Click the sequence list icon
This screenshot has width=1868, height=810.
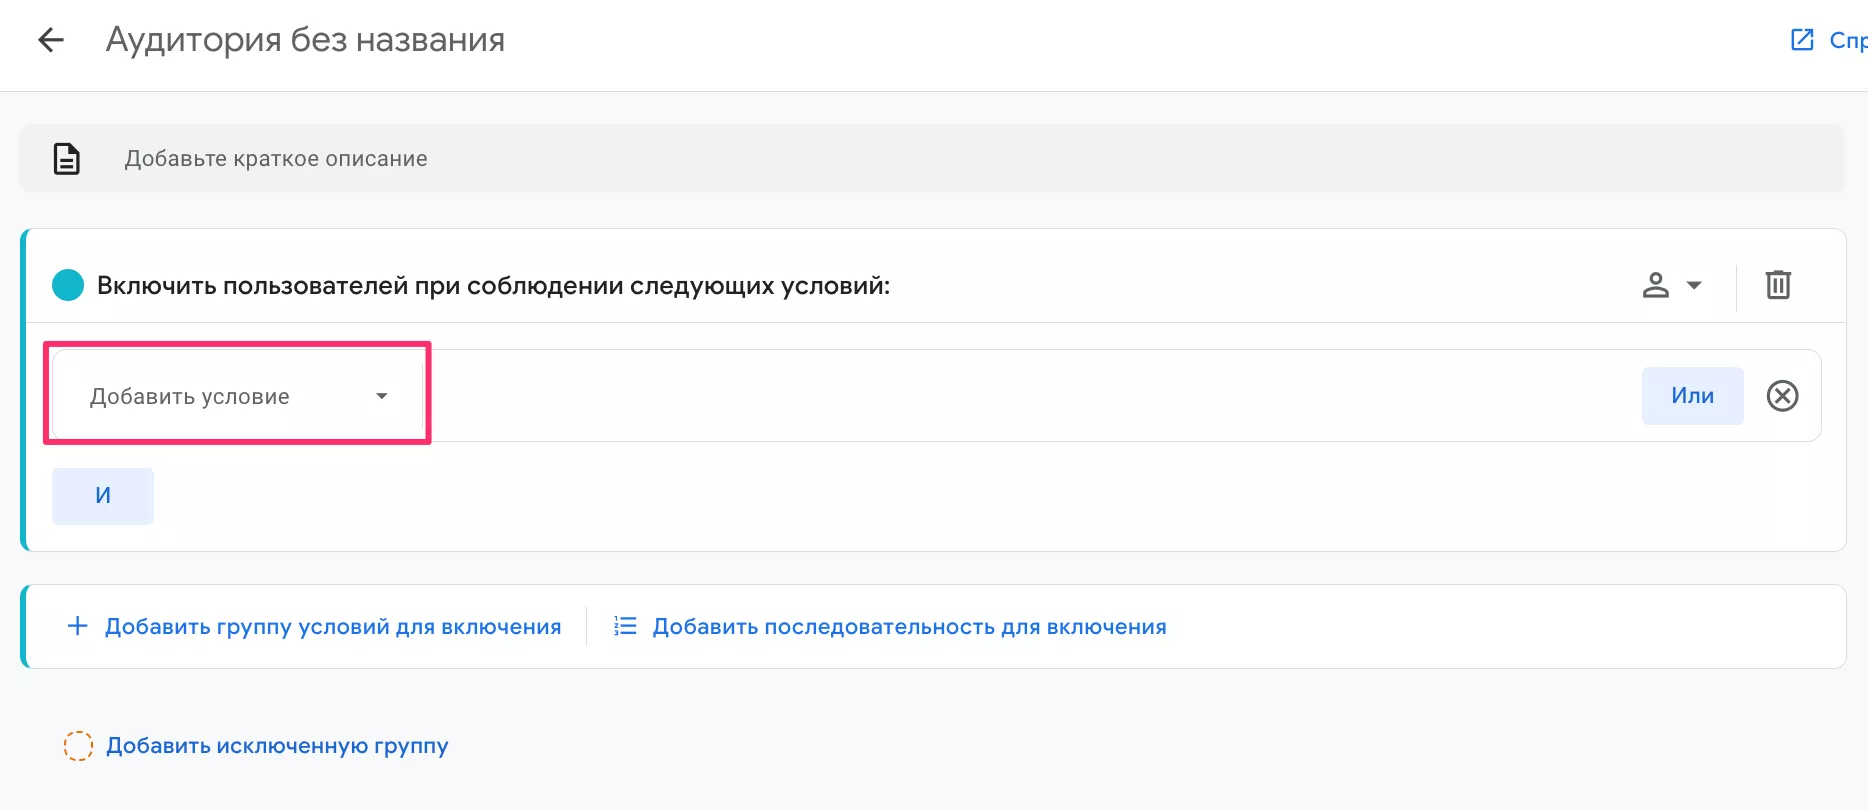(625, 626)
